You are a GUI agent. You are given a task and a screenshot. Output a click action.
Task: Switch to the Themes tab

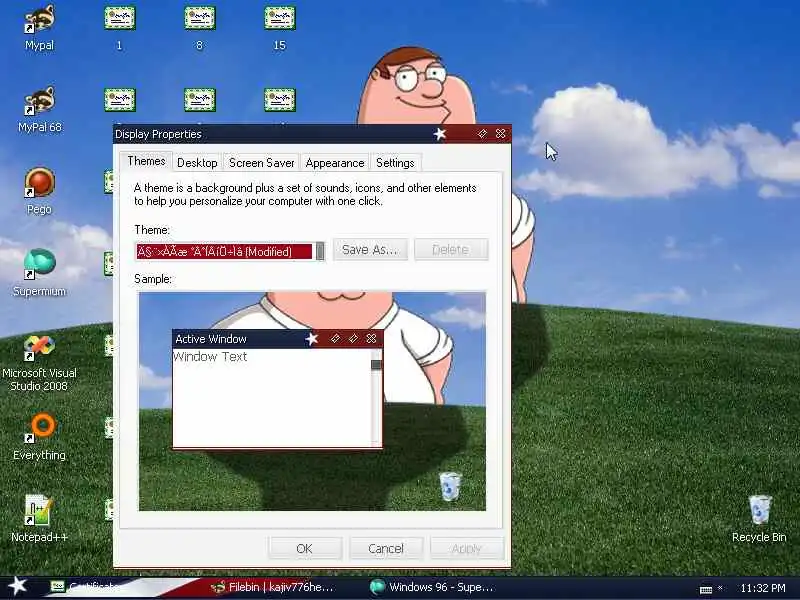coord(146,161)
